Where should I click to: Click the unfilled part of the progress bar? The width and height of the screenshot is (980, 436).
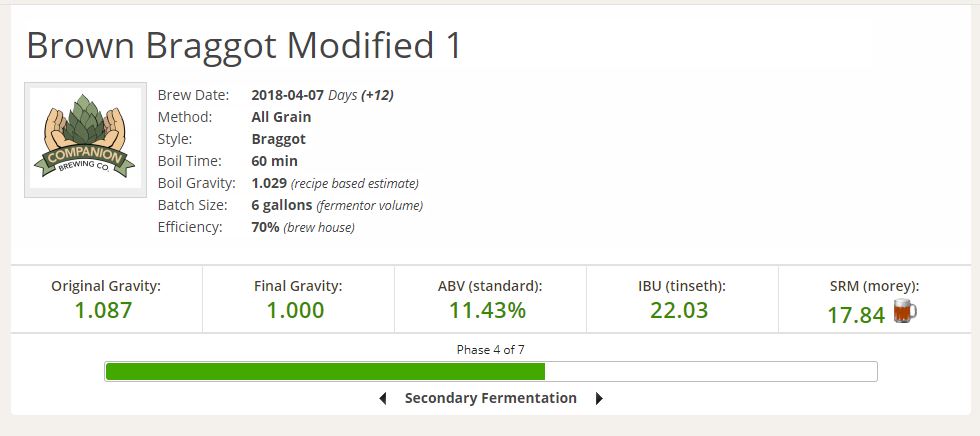point(711,372)
